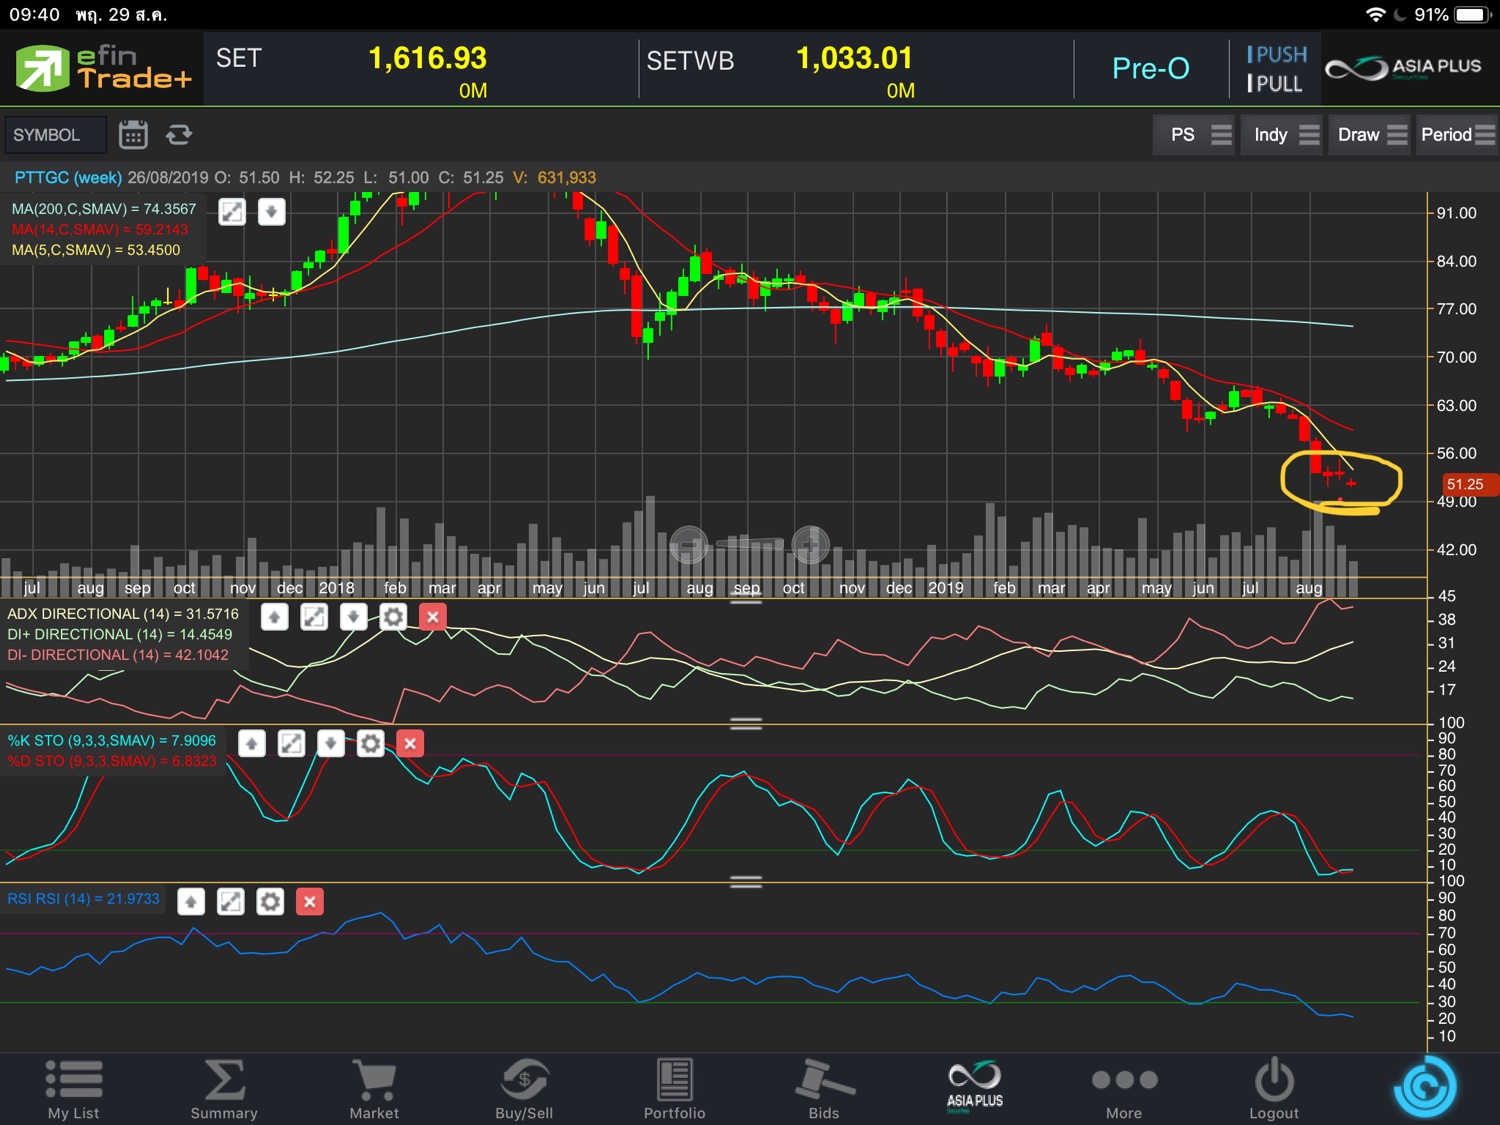The width and height of the screenshot is (1500, 1125).
Task: Switch to PULL mode
Action: [1274, 84]
